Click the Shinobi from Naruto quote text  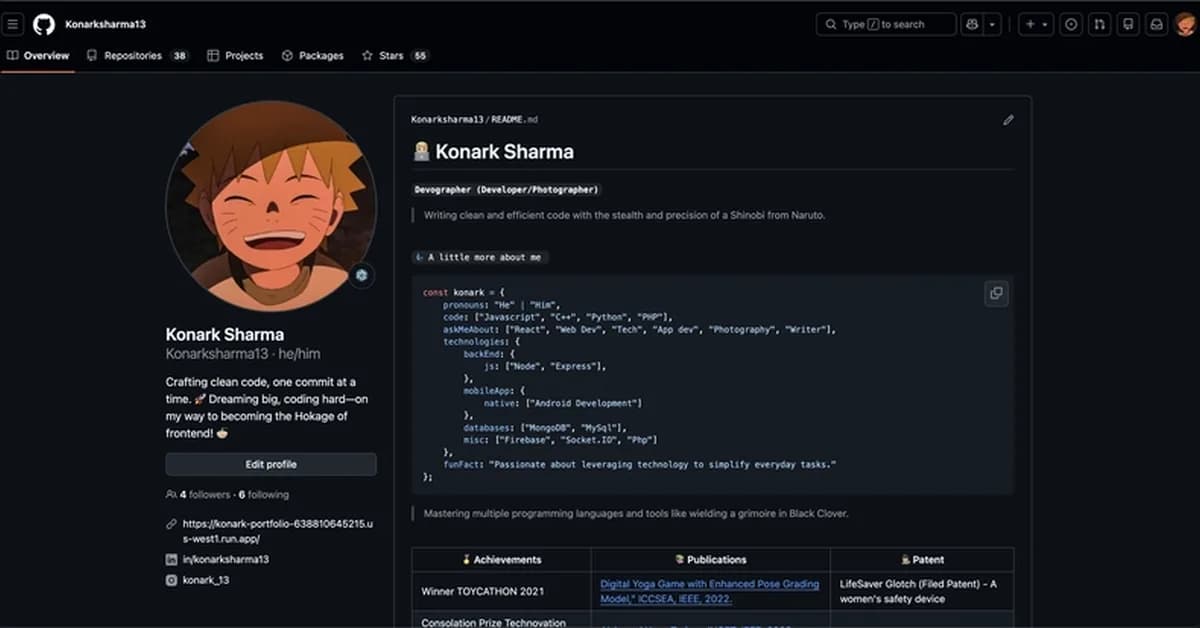[x=624, y=215]
